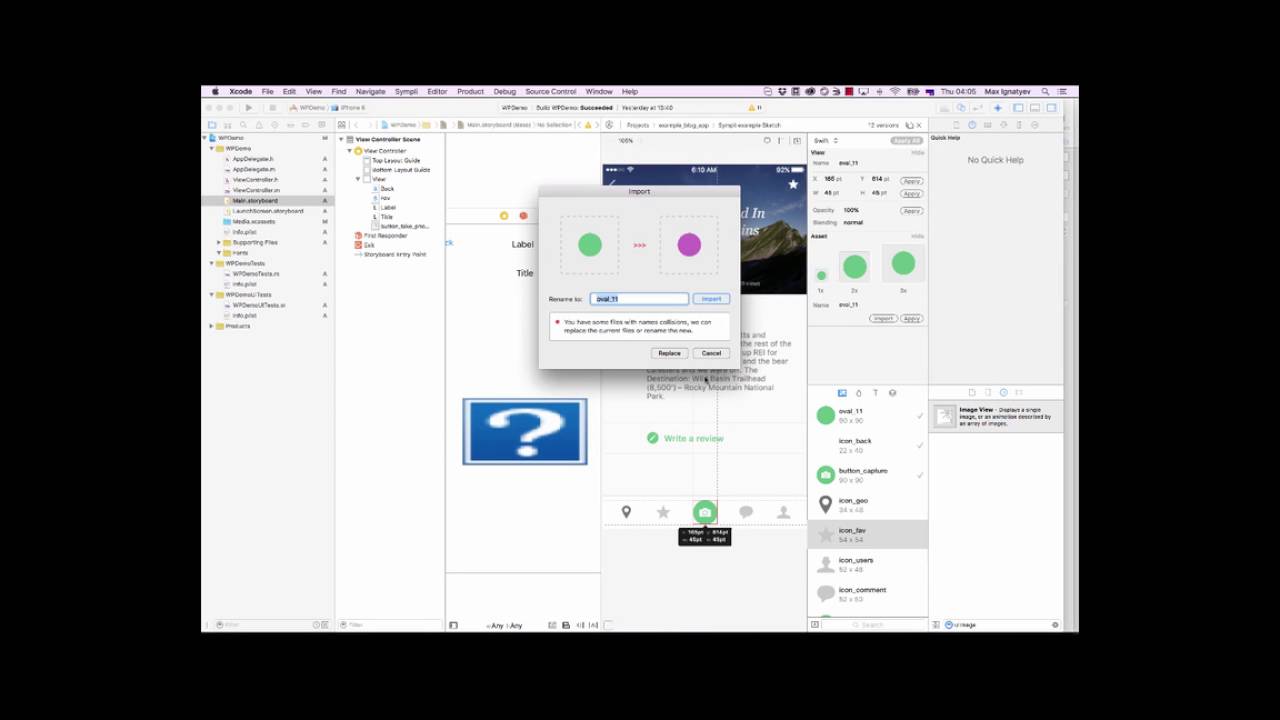The width and height of the screenshot is (1280, 720).
Task: Collapse the View item in document outline
Action: pos(357,179)
